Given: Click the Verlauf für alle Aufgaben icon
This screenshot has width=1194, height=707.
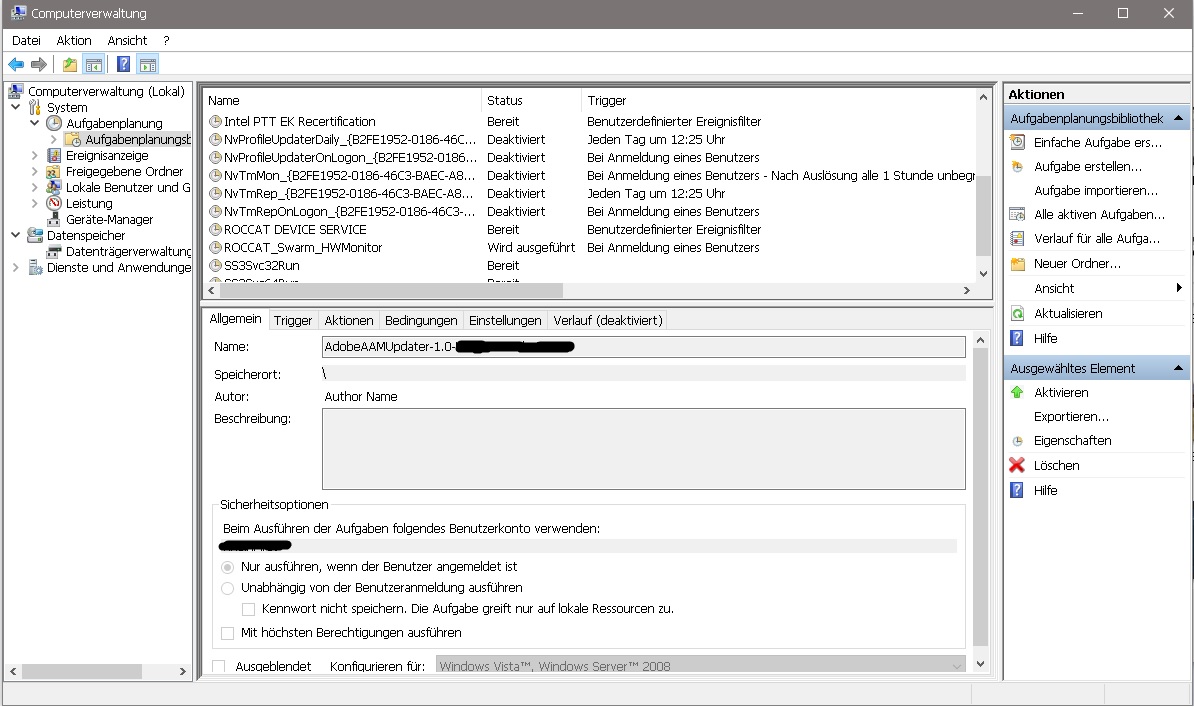Looking at the screenshot, I should click(x=1017, y=238).
